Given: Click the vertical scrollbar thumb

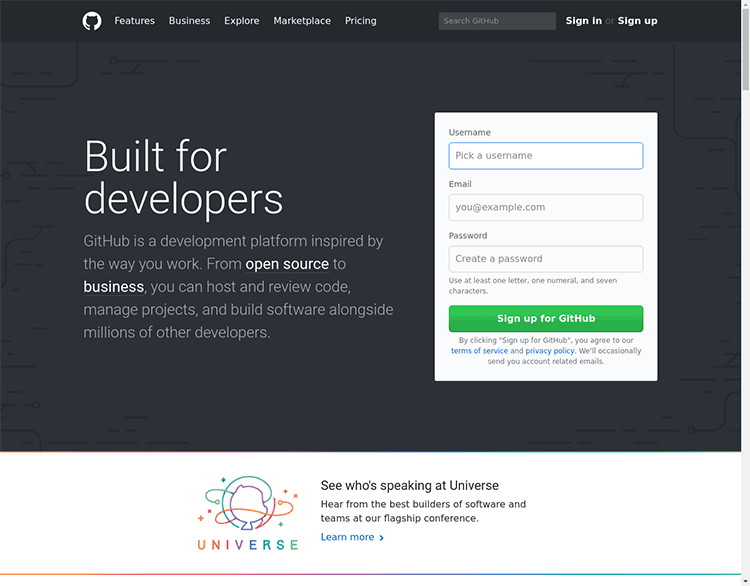Looking at the screenshot, I should tap(745, 48).
